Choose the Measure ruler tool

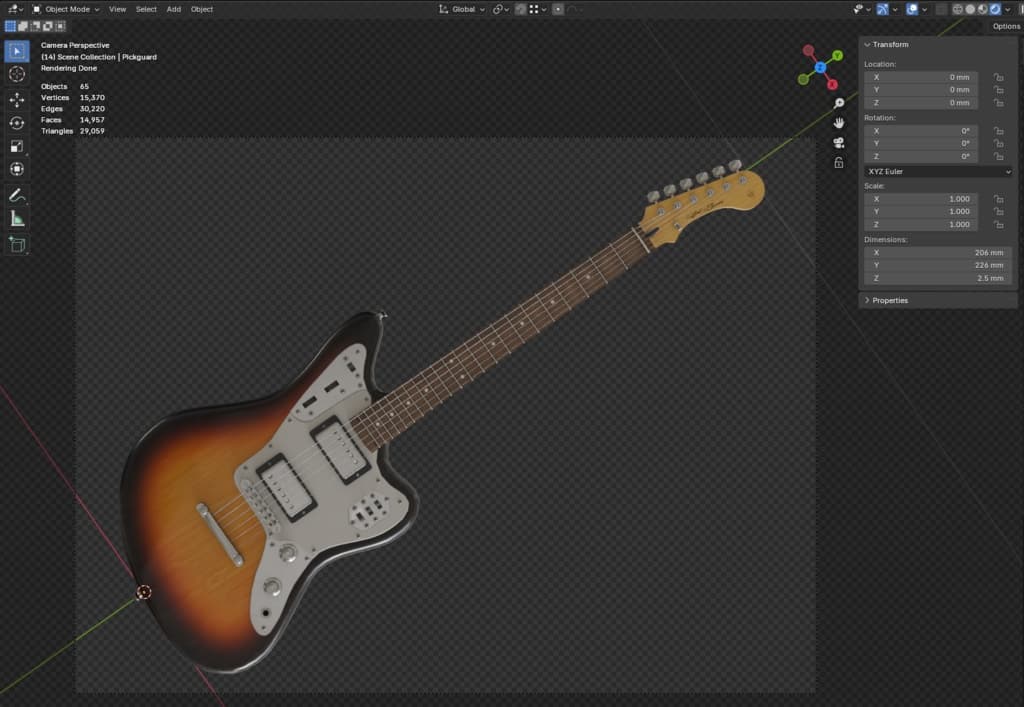(x=17, y=219)
